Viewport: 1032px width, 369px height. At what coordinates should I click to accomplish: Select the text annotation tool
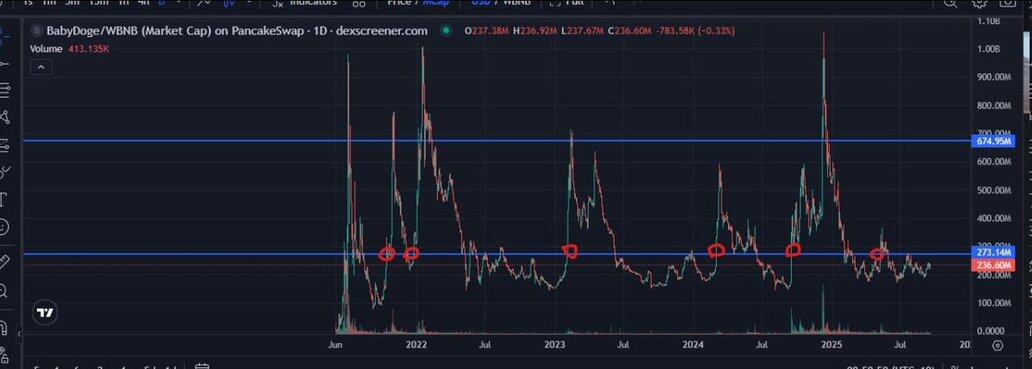pos(4,199)
